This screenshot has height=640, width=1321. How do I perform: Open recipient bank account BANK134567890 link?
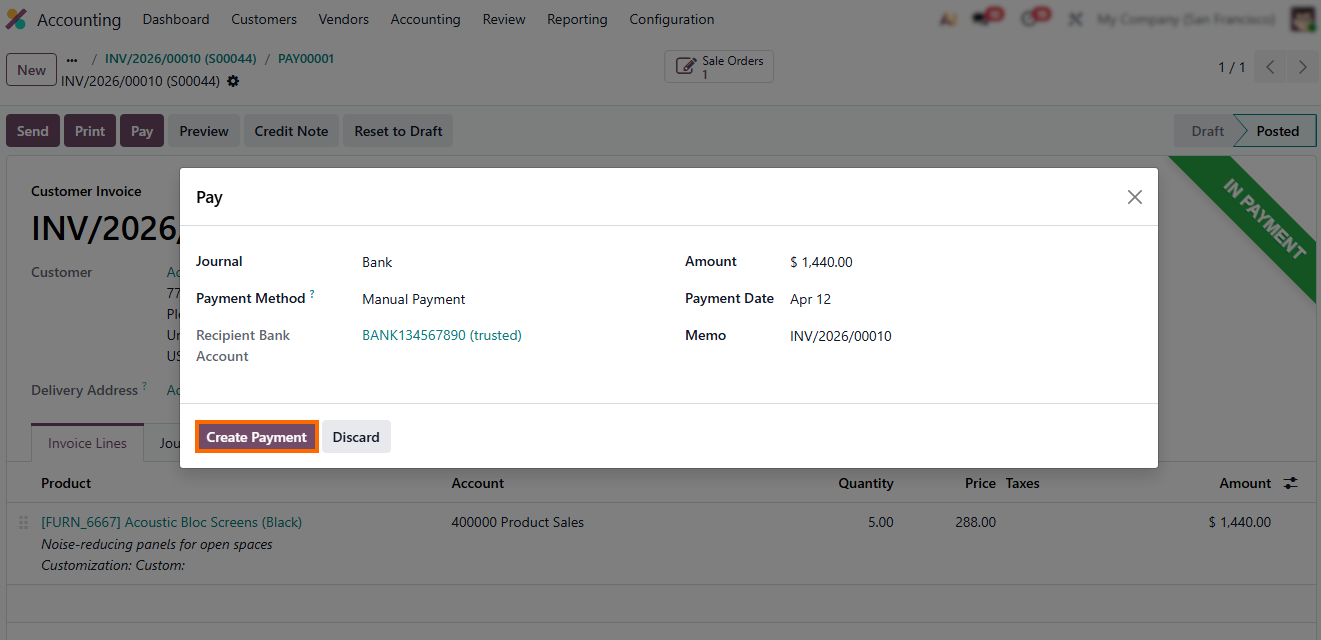(442, 335)
